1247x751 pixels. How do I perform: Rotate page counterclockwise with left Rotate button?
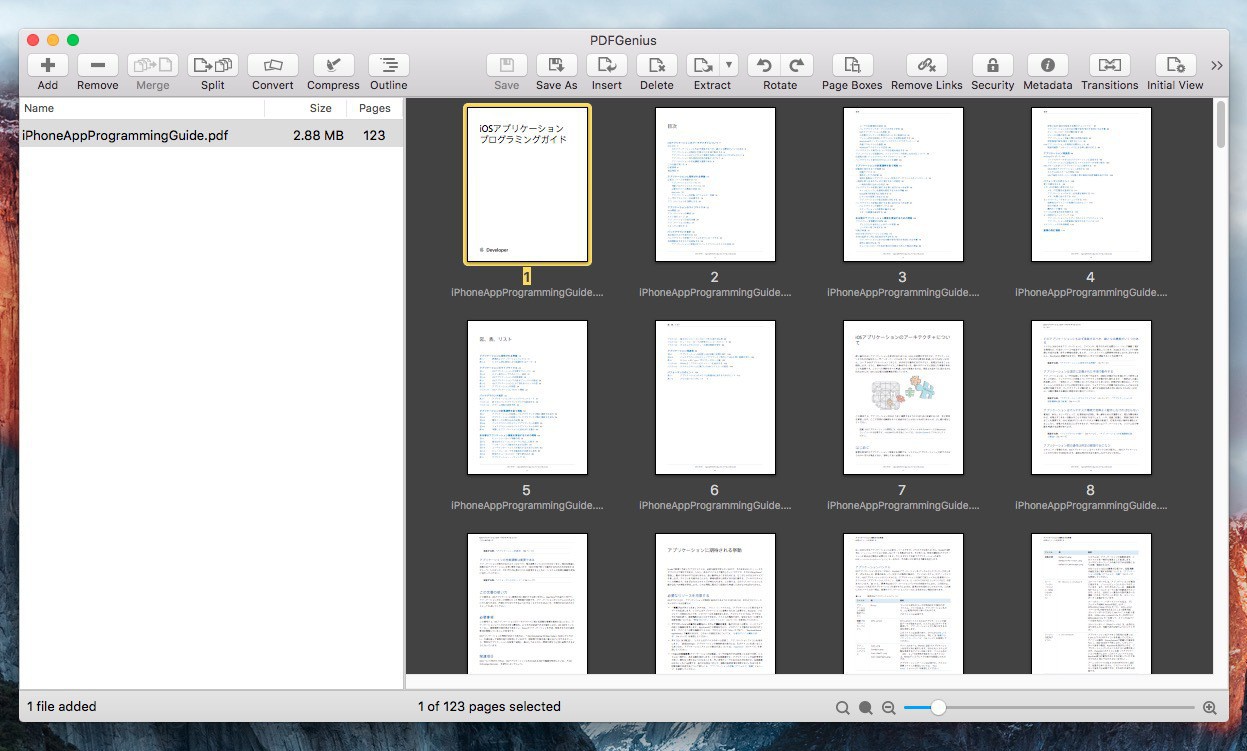pyautogui.click(x=764, y=65)
